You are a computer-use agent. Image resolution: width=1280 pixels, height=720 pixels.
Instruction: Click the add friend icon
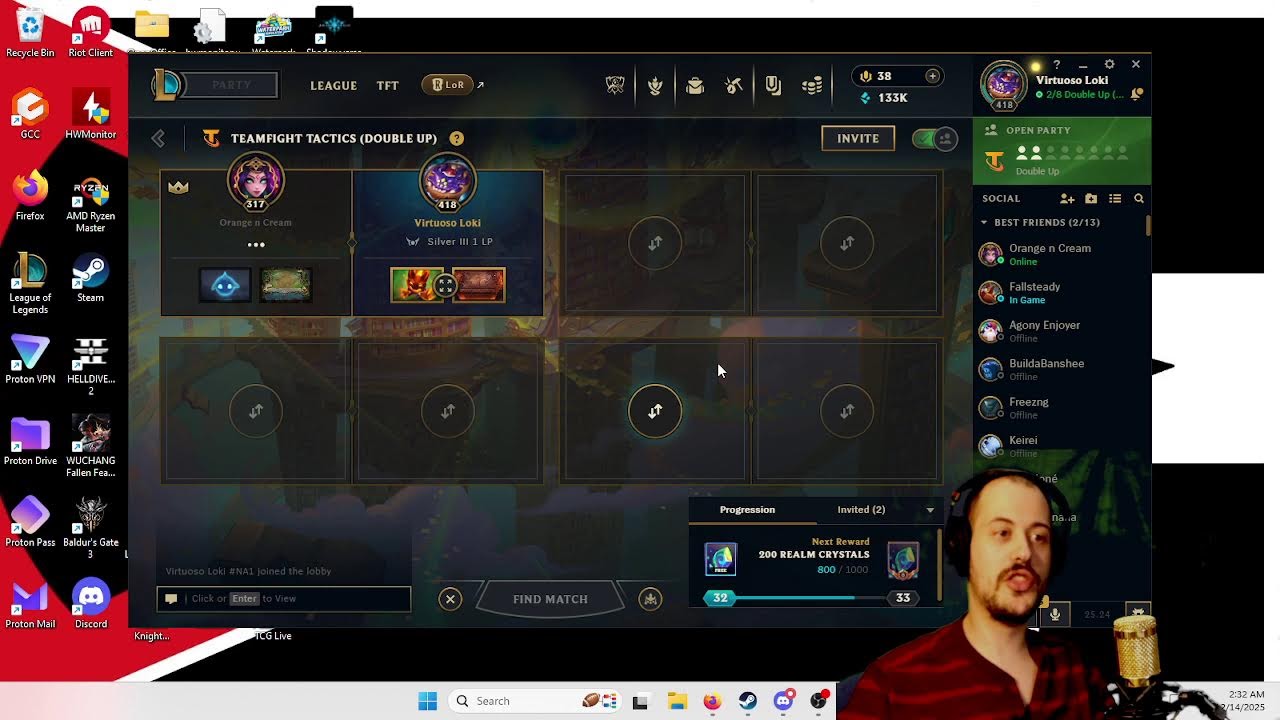click(1067, 199)
